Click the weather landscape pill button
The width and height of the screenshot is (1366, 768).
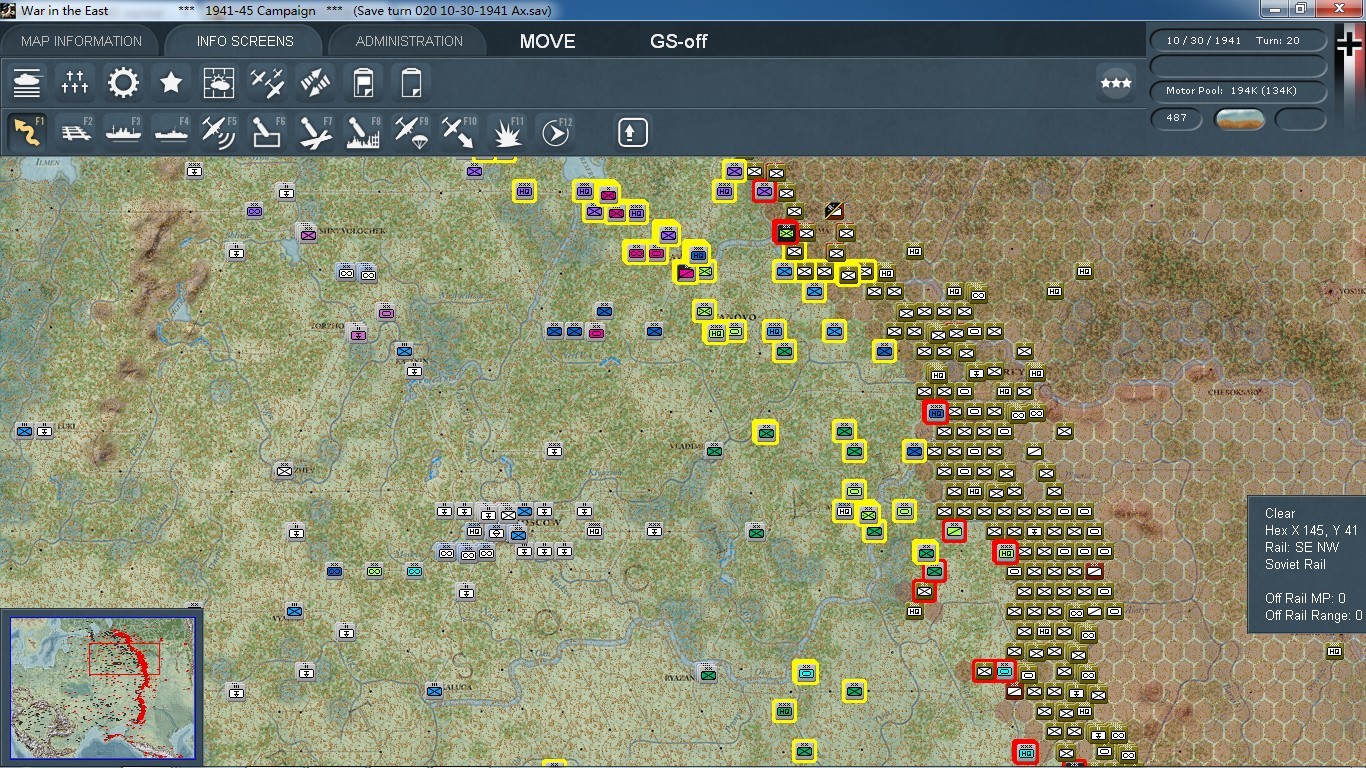pos(1240,119)
